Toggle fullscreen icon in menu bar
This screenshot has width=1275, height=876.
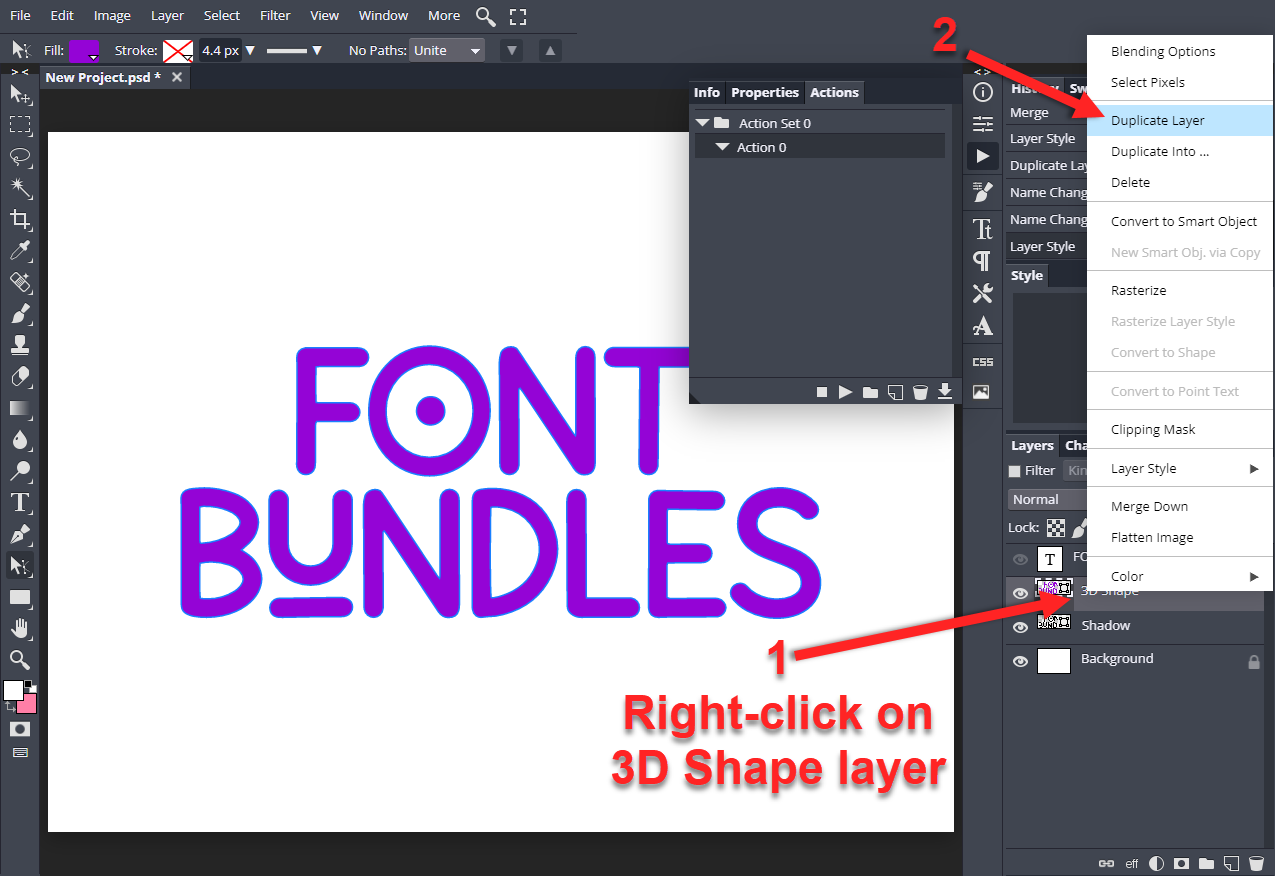coord(518,16)
